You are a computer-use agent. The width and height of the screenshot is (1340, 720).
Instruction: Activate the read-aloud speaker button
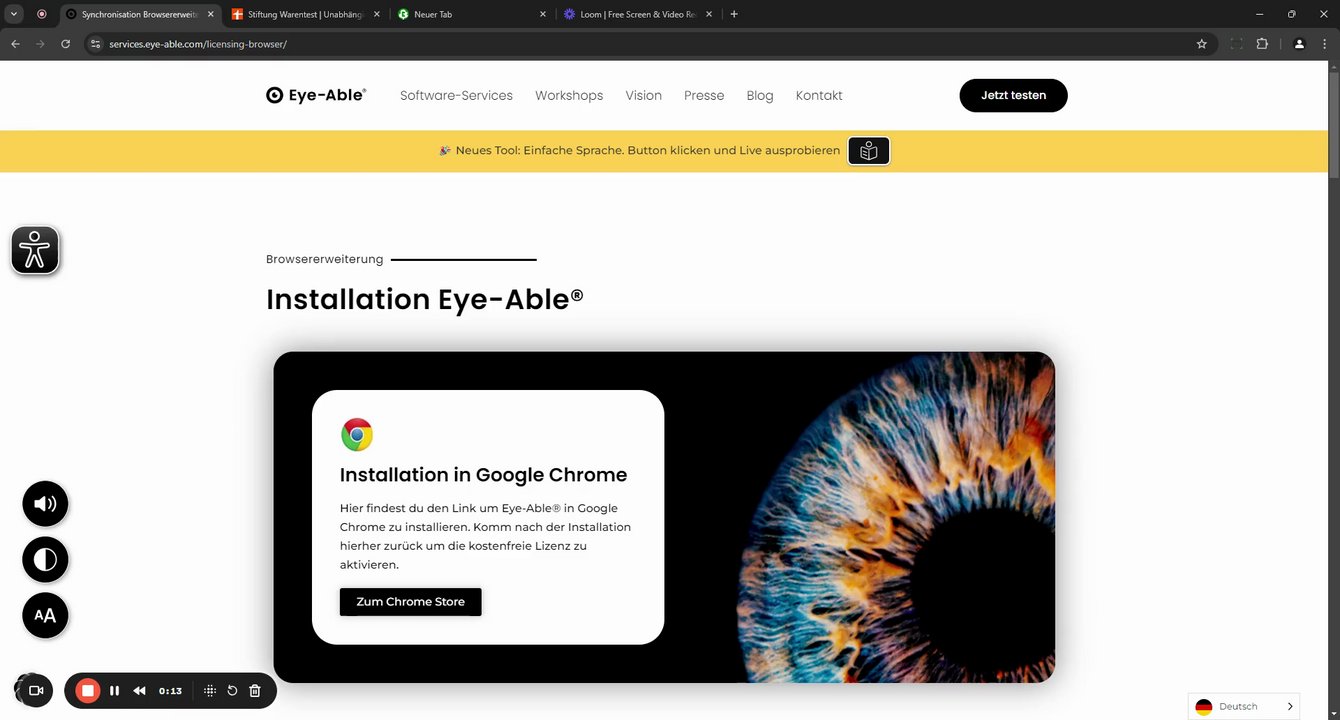45,504
